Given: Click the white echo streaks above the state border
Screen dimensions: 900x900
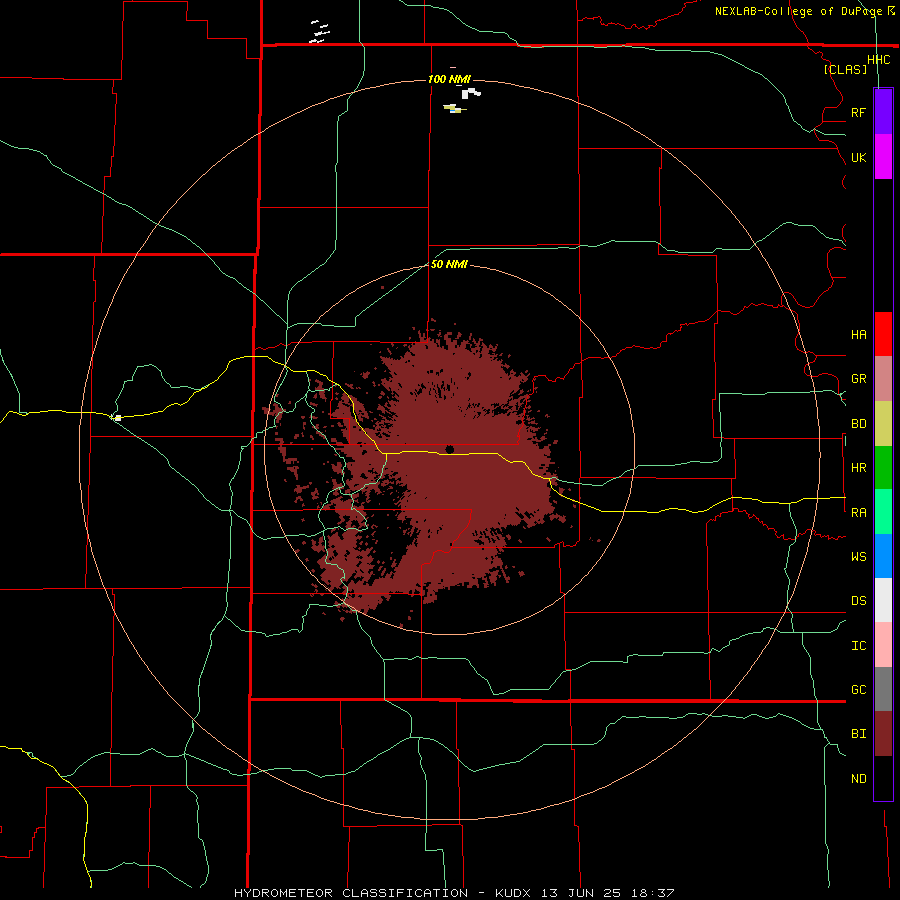Looking at the screenshot, I should (319, 32).
